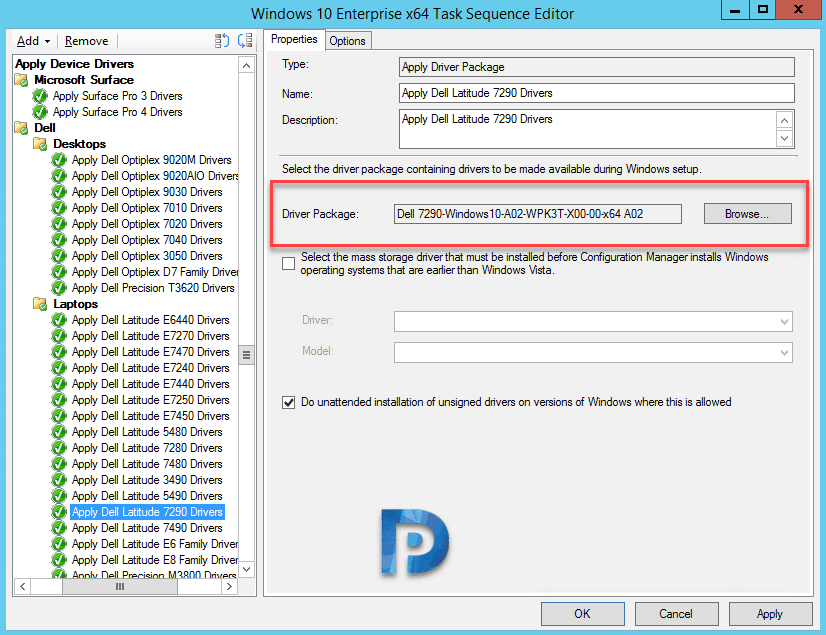Select Apply Dell Latitude E7440 Drivers
This screenshot has width=826, height=635.
[151, 384]
